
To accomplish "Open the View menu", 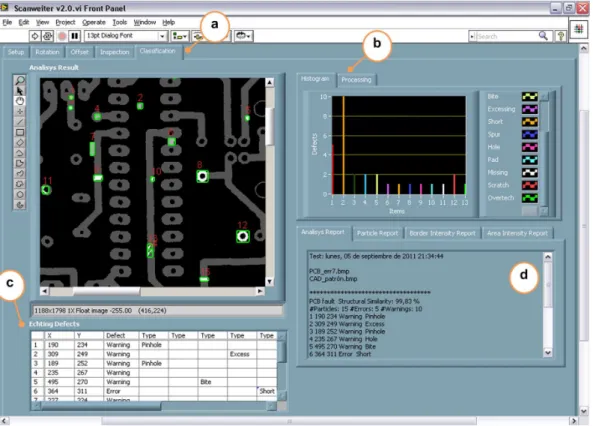I will pyautogui.click(x=42, y=22).
